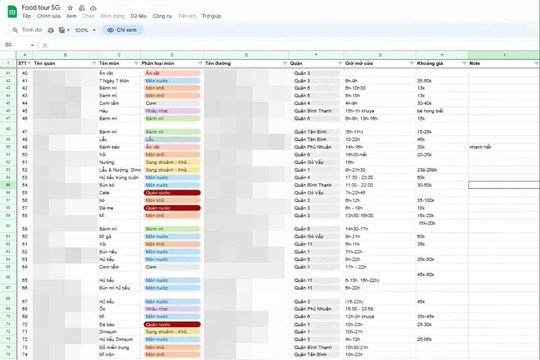540x360 pixels.
Task: Open the Chỉnh sửa menu
Action: coord(49,16)
